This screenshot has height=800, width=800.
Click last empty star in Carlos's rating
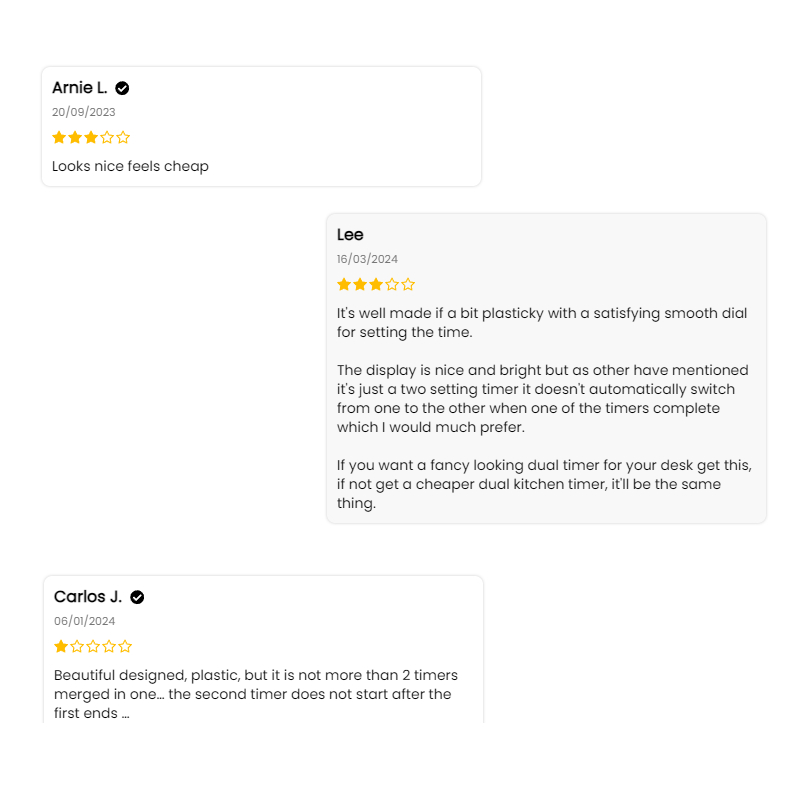pos(125,646)
